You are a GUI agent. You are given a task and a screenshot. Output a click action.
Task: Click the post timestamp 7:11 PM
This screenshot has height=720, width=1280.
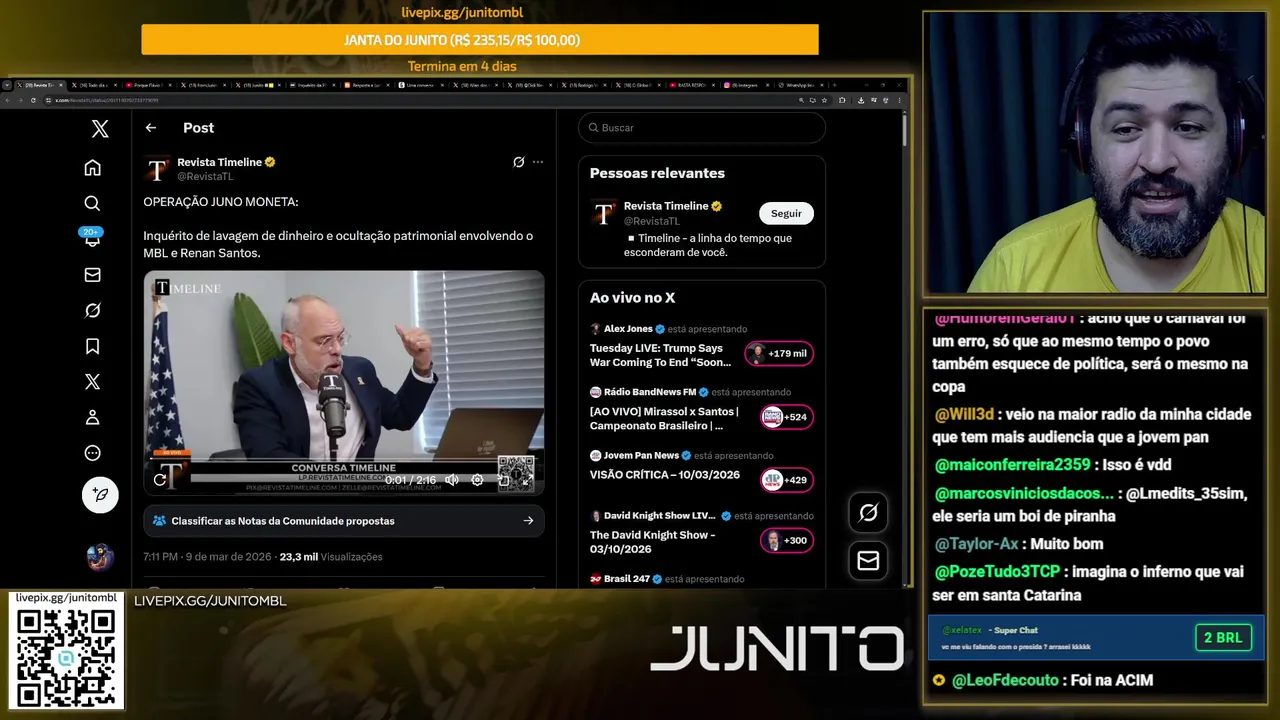(x=207, y=557)
